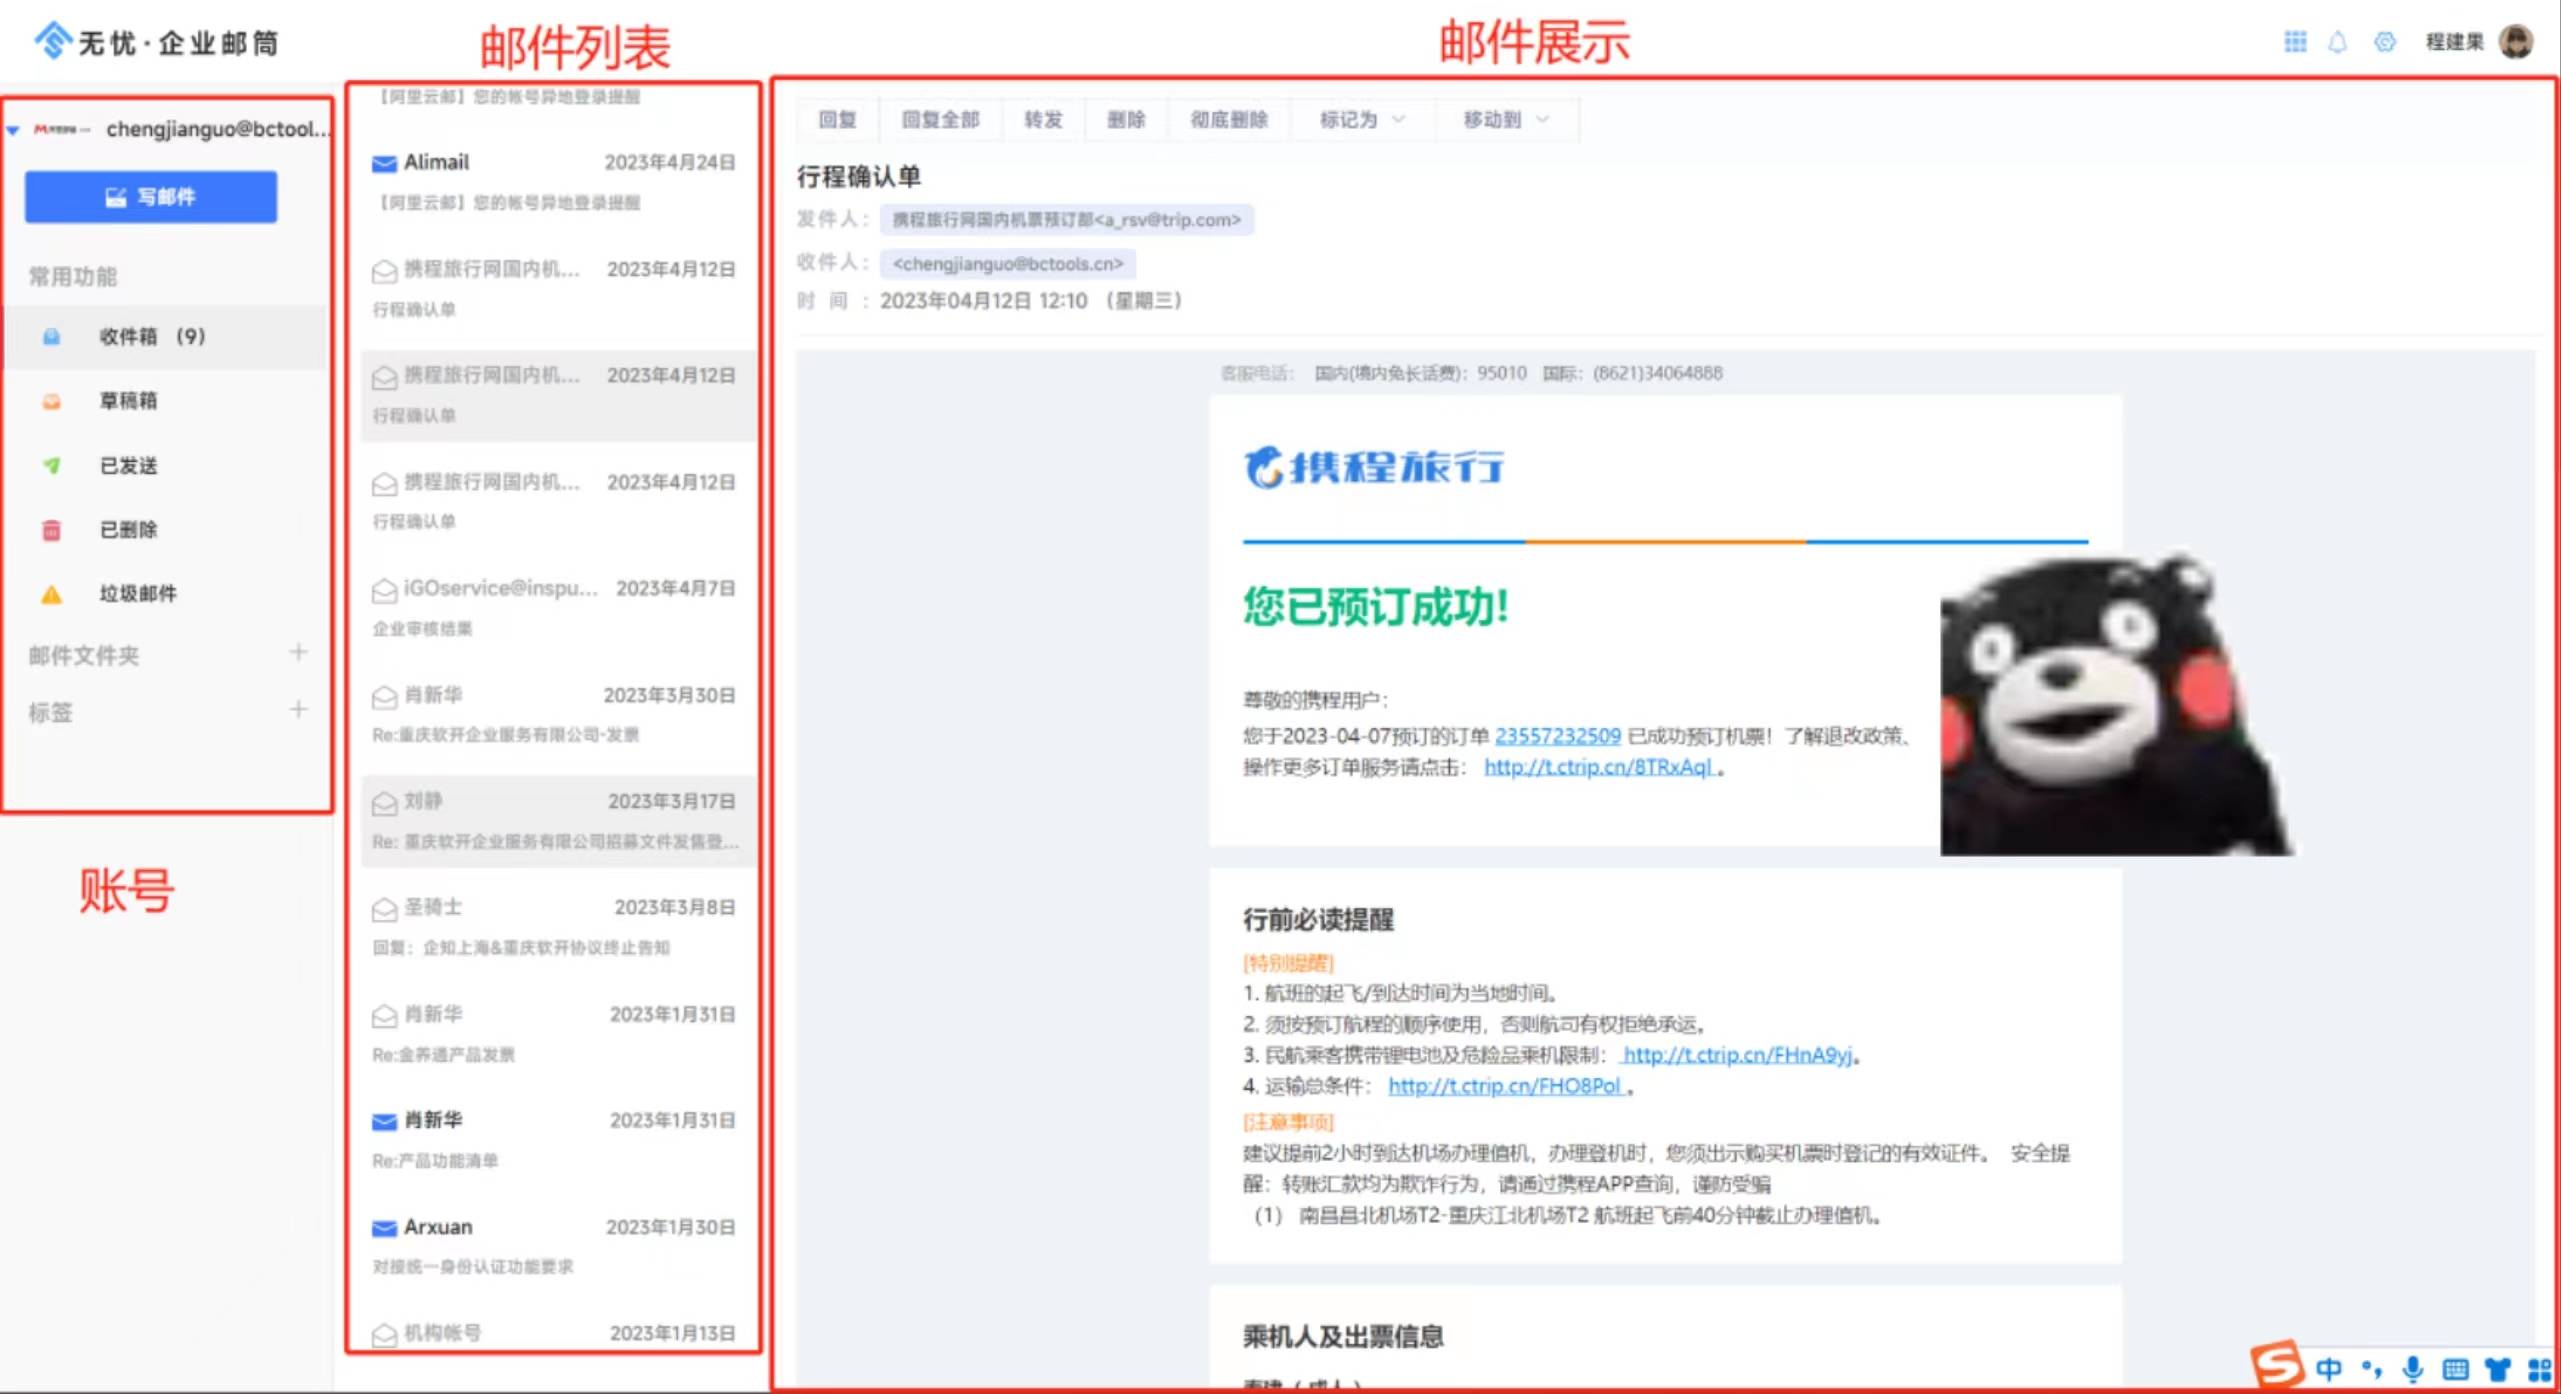Open the apps grid icon in header
The image size is (2561, 1394).
pos(2295,42)
